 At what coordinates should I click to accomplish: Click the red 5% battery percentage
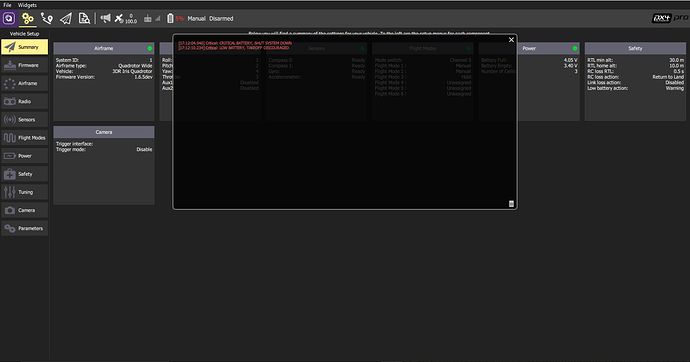coord(180,18)
